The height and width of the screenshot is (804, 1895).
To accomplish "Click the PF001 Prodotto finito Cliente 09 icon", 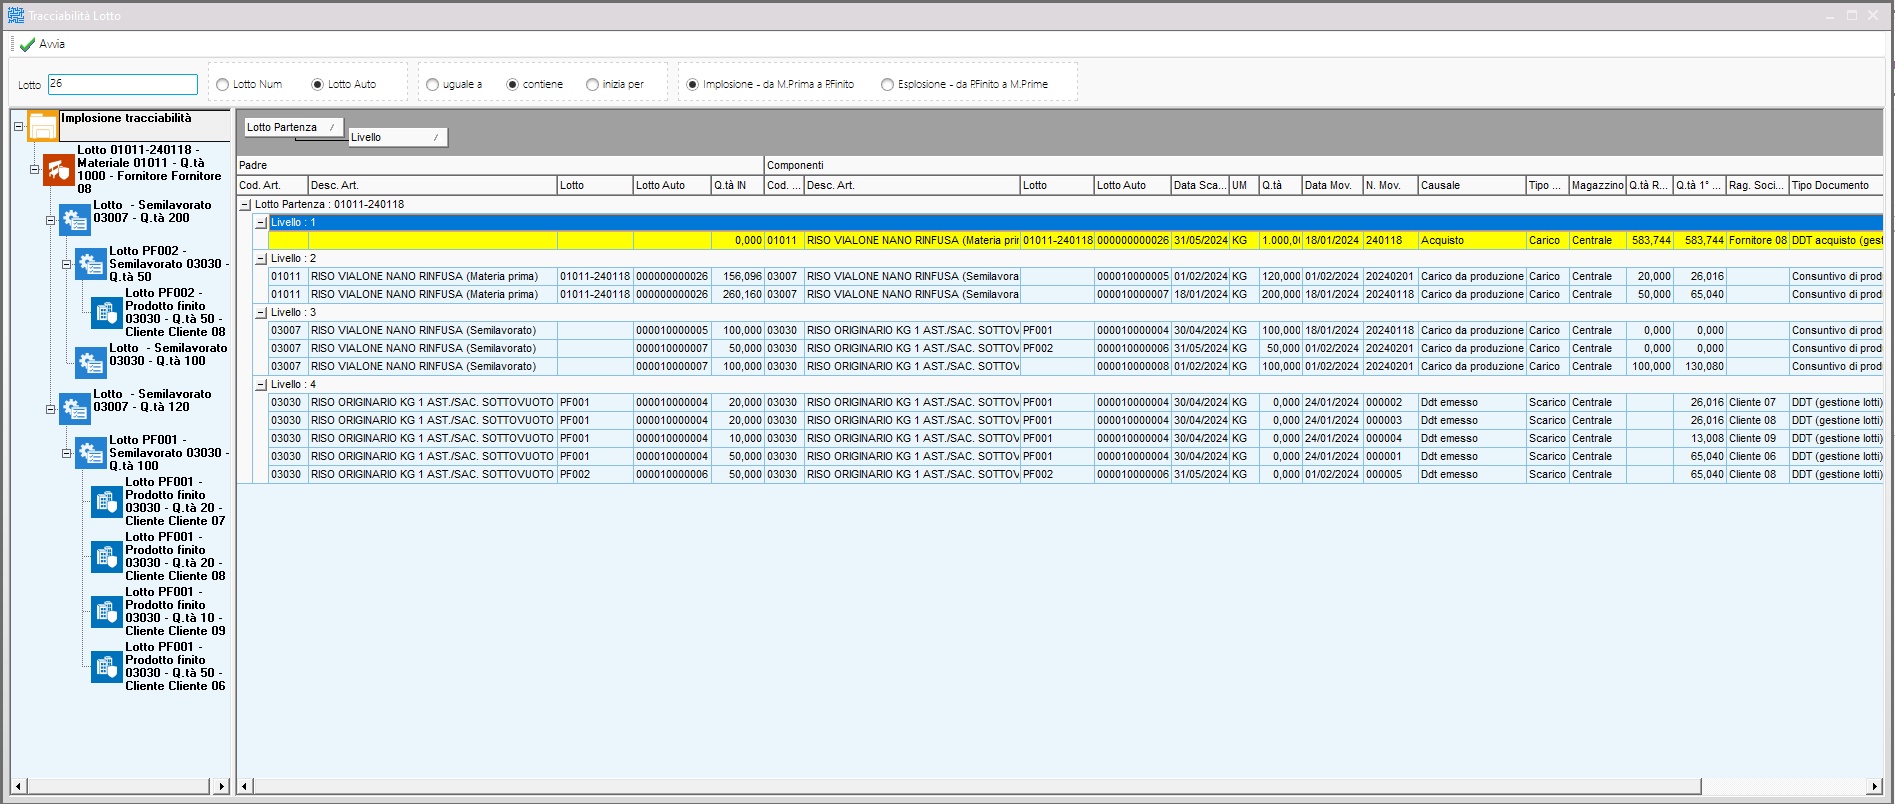I will [x=107, y=612].
